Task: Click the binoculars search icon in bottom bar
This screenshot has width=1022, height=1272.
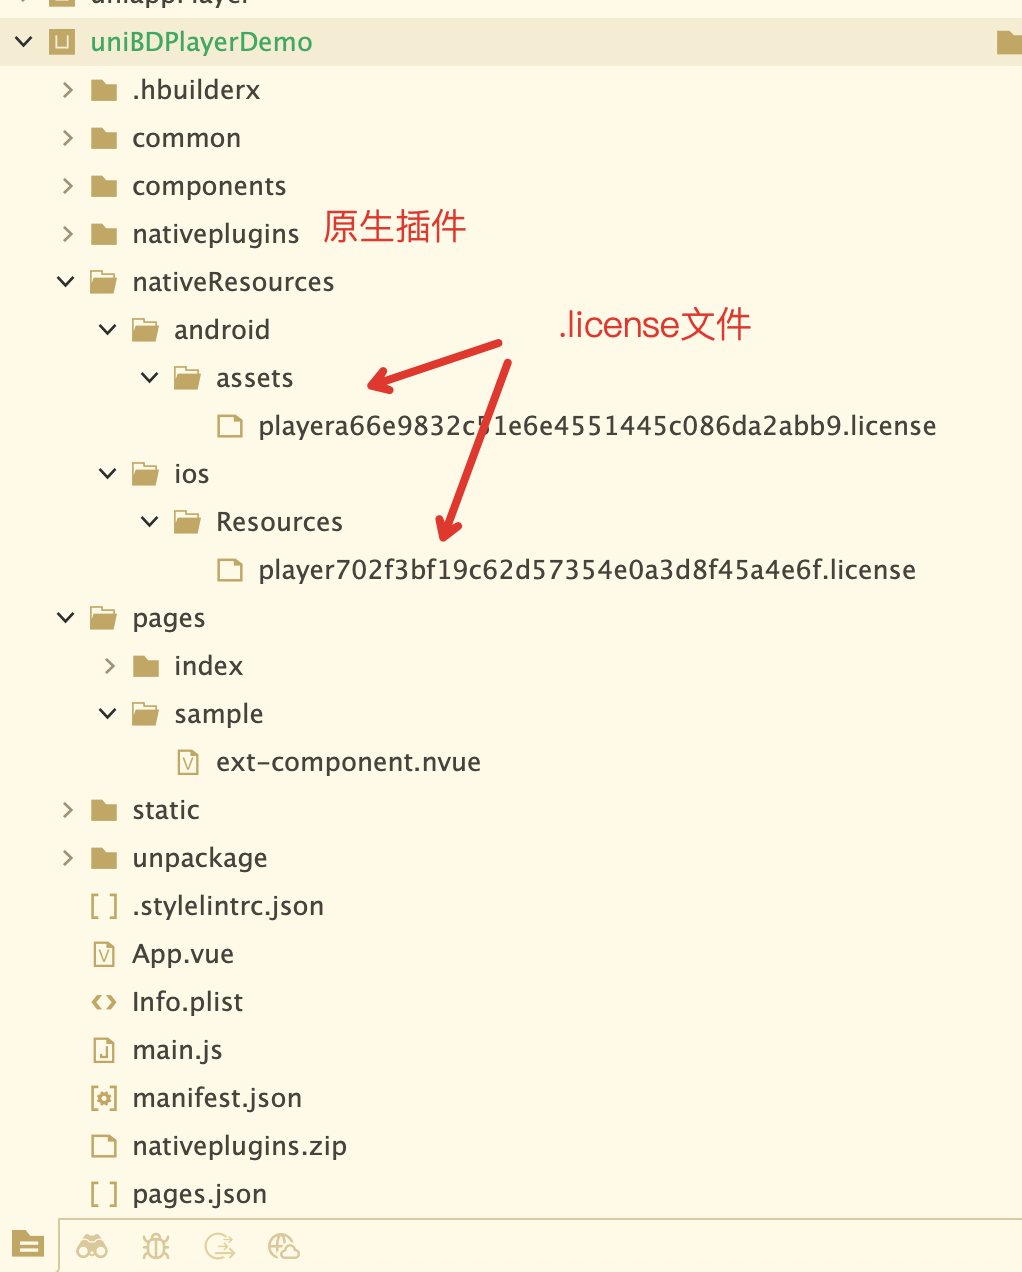Action: [x=92, y=1246]
